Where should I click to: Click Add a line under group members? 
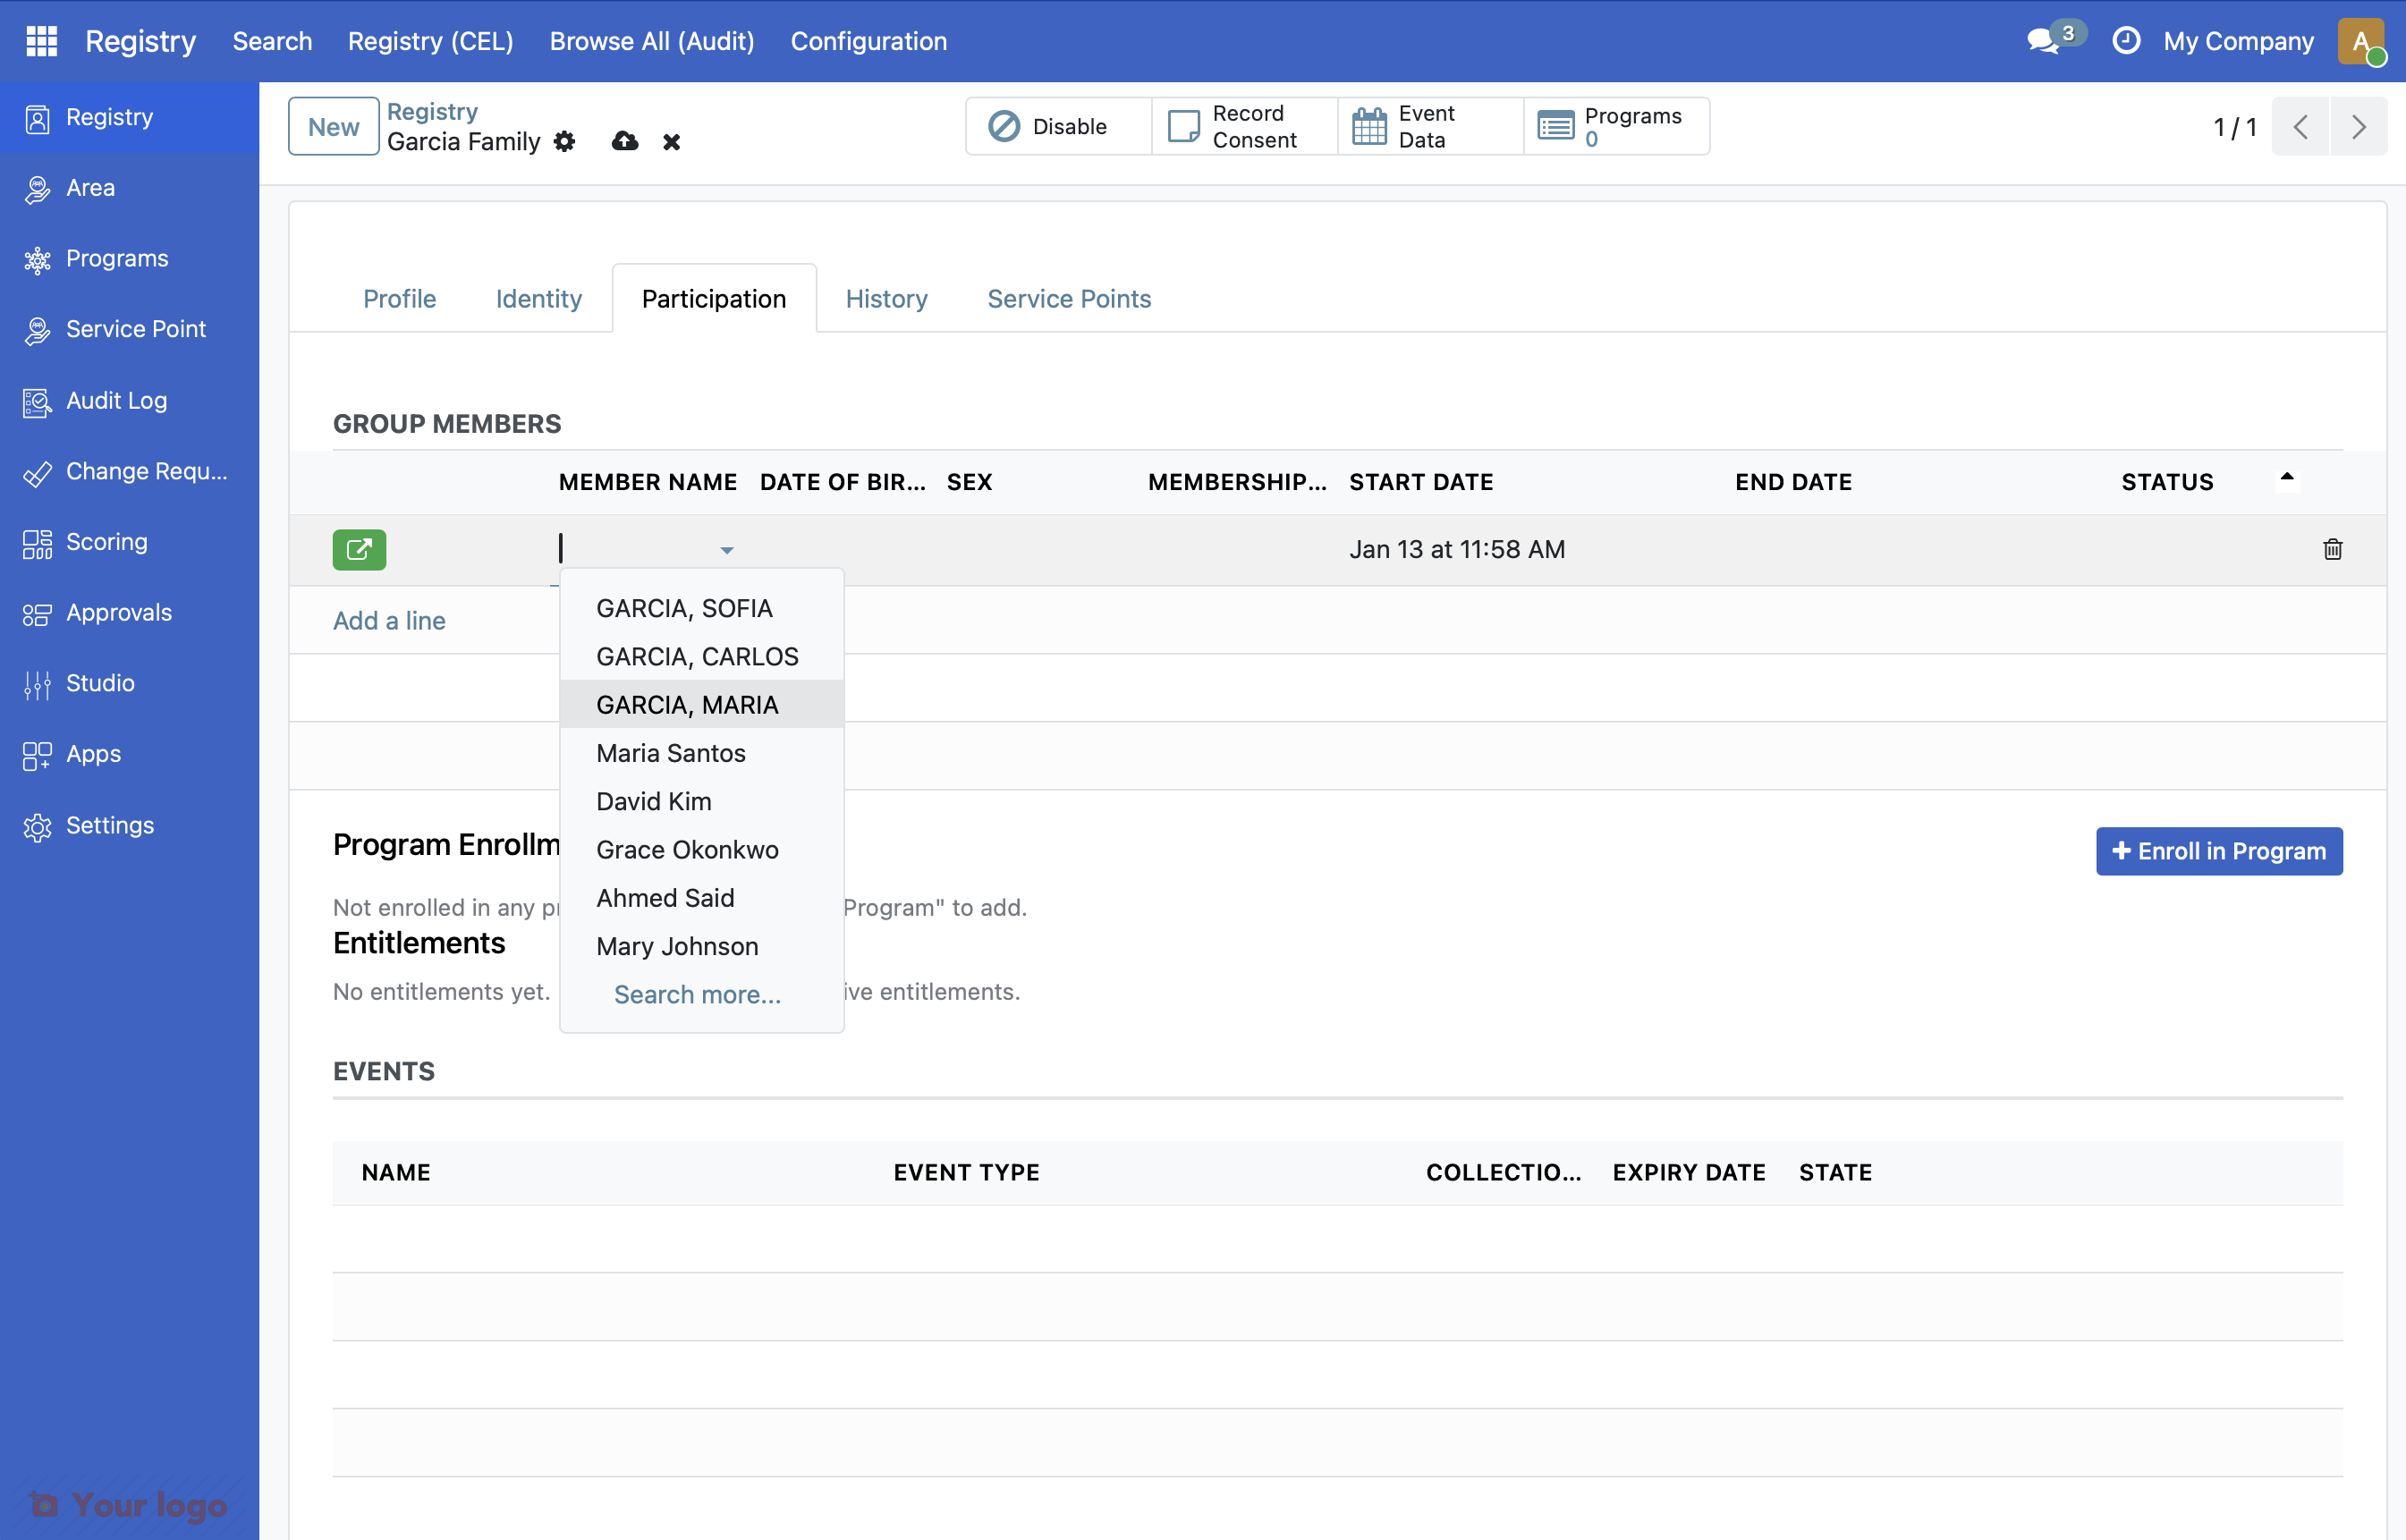388,620
